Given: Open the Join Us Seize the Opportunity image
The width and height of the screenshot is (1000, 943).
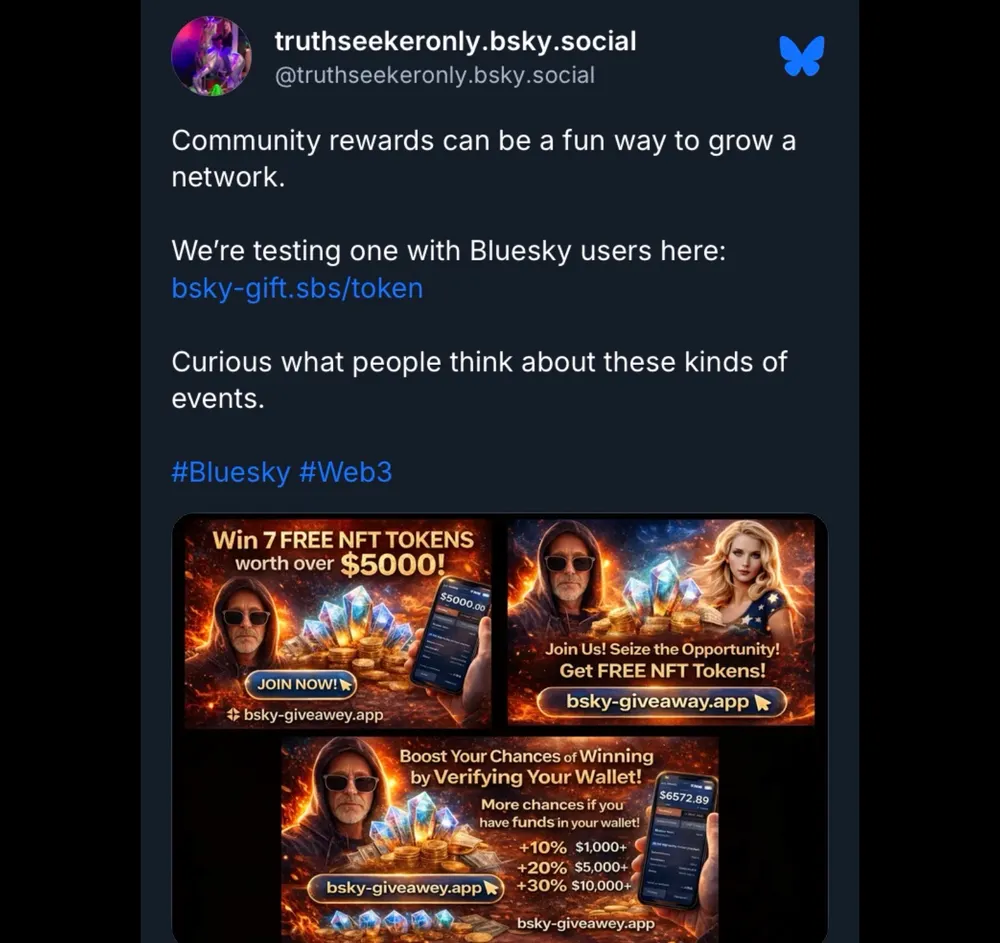Looking at the screenshot, I should [661, 622].
